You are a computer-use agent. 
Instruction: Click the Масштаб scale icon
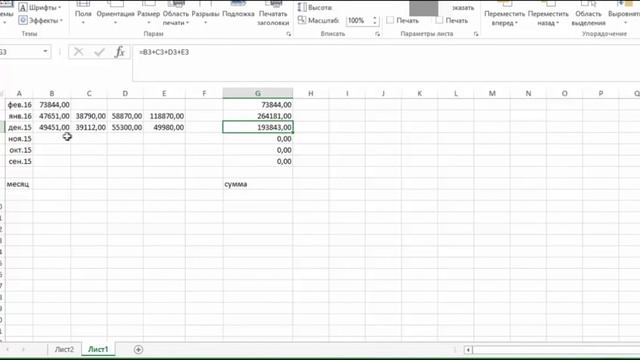302,20
